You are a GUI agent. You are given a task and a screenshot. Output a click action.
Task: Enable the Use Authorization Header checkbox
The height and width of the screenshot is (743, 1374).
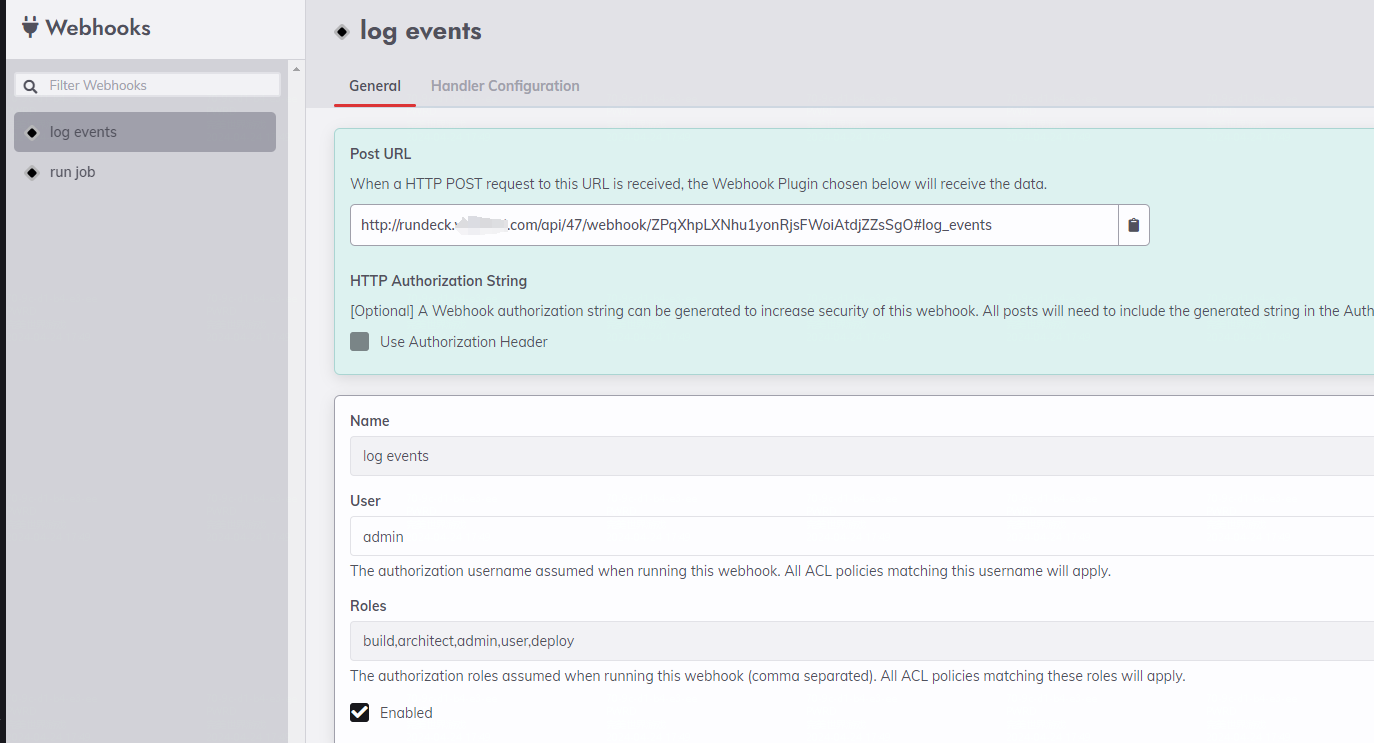360,342
